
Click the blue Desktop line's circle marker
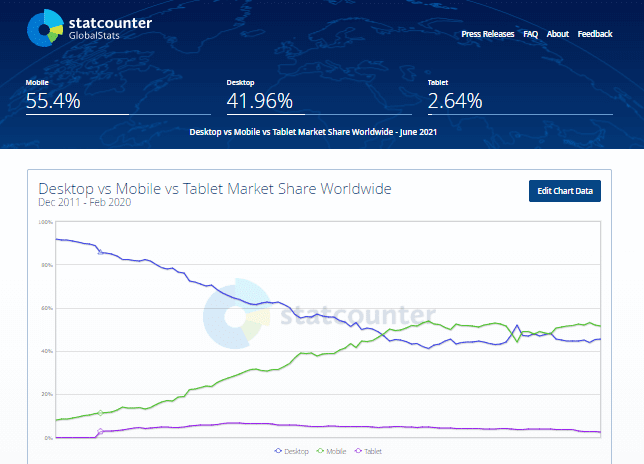[100, 252]
